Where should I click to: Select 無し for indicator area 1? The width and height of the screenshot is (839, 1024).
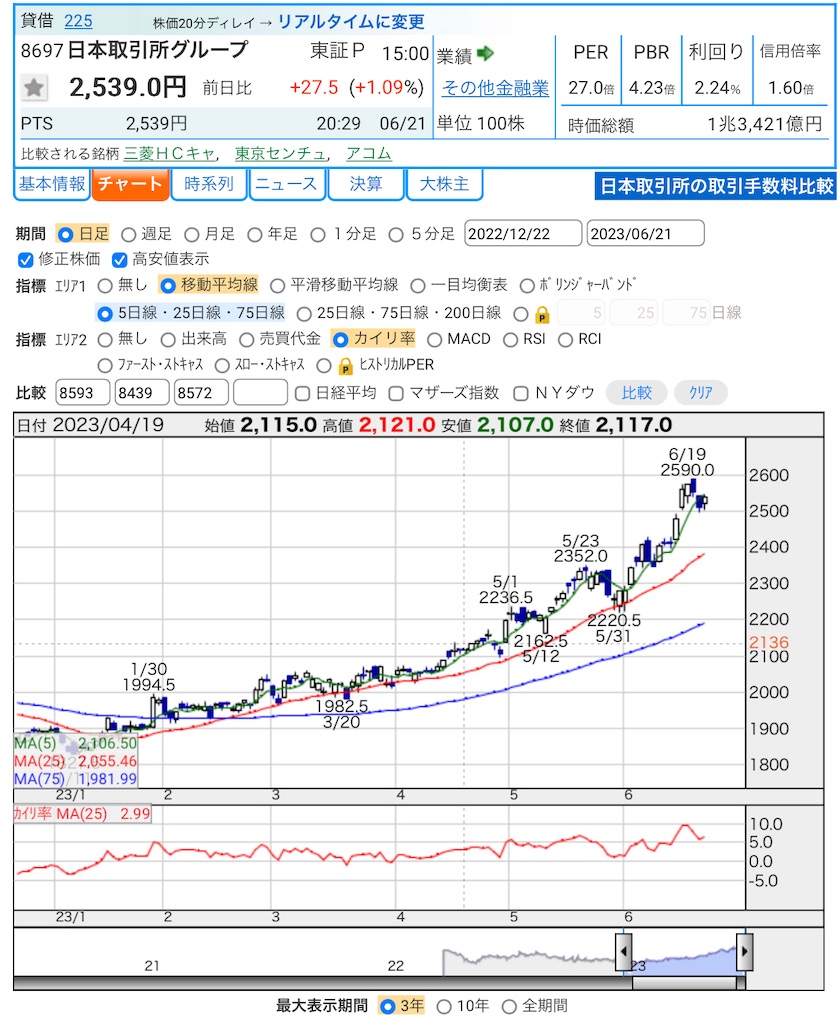[105, 285]
